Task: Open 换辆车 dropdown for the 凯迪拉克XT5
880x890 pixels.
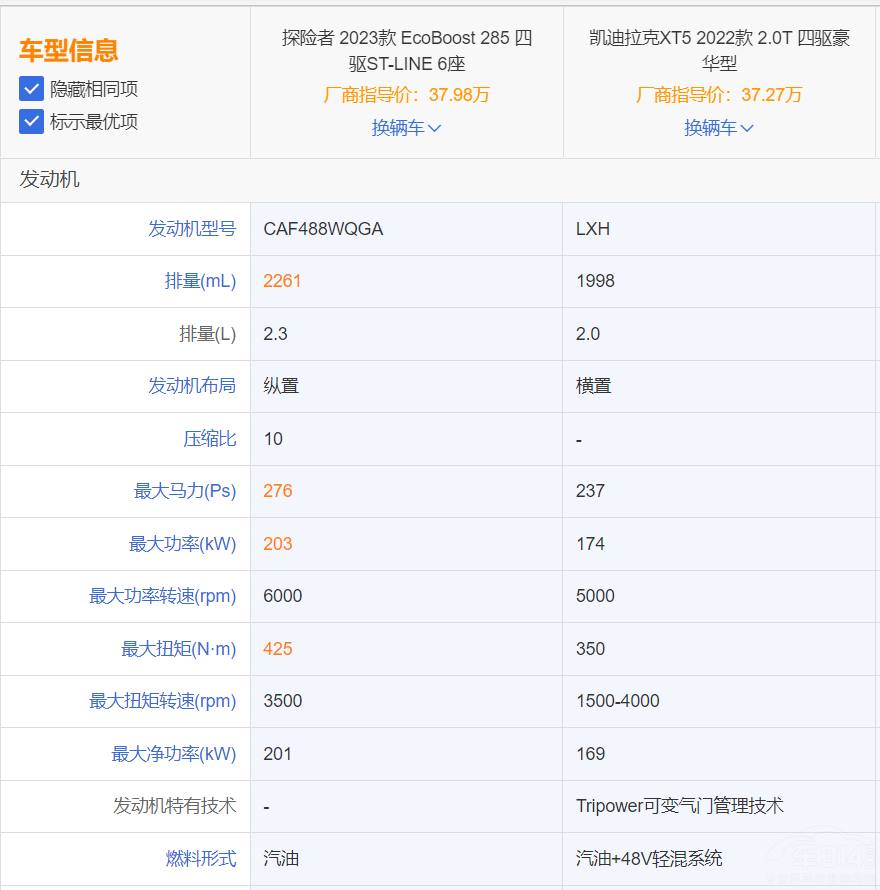Action: pyautogui.click(x=718, y=128)
